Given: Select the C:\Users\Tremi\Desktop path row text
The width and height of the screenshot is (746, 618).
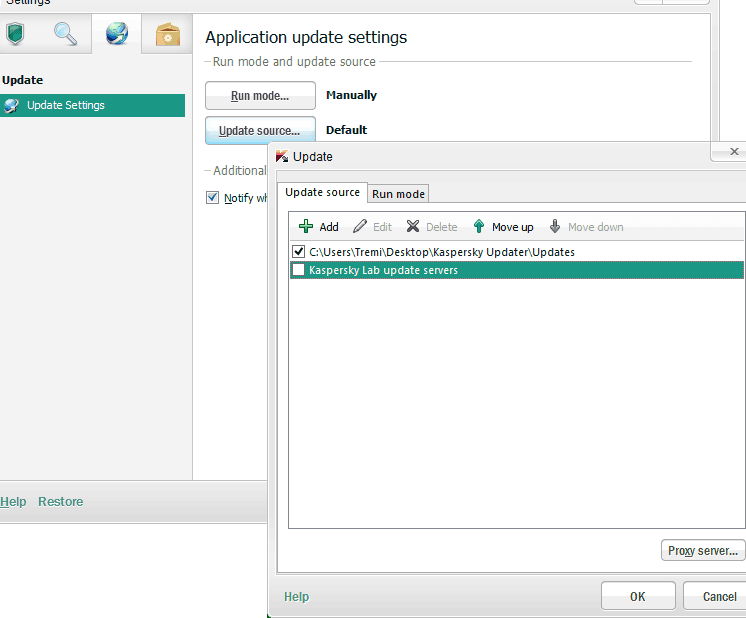Looking at the screenshot, I should click(442, 252).
